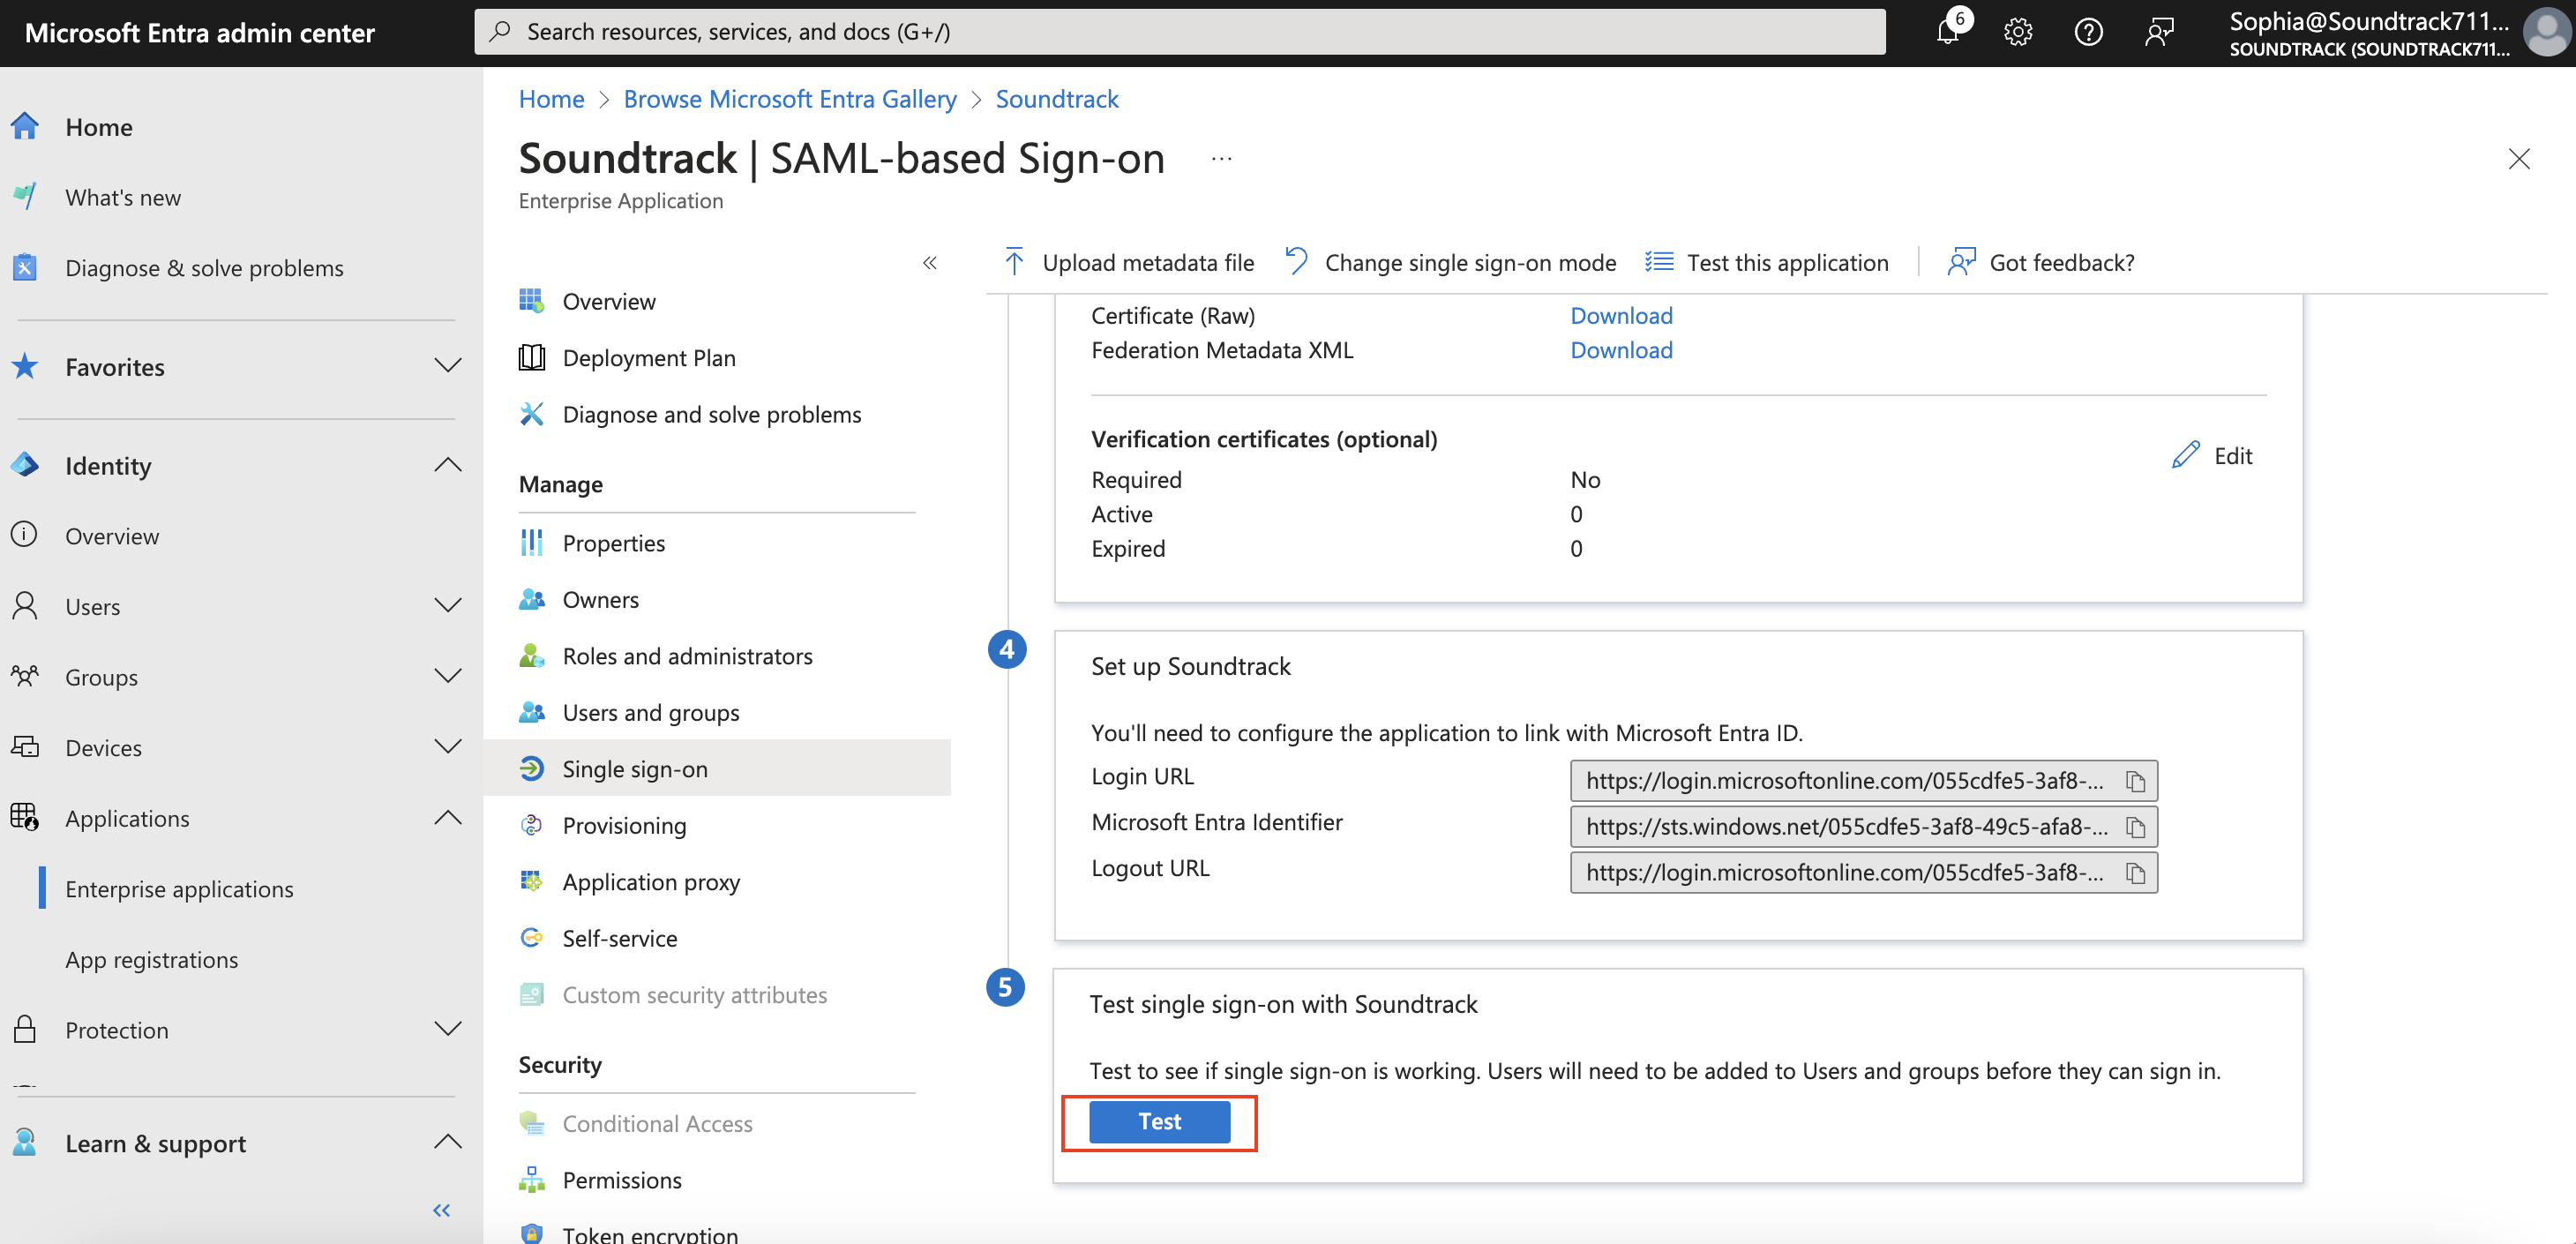Image resolution: width=2576 pixels, height=1244 pixels.
Task: Copy the Login URL value
Action: pos(2135,781)
